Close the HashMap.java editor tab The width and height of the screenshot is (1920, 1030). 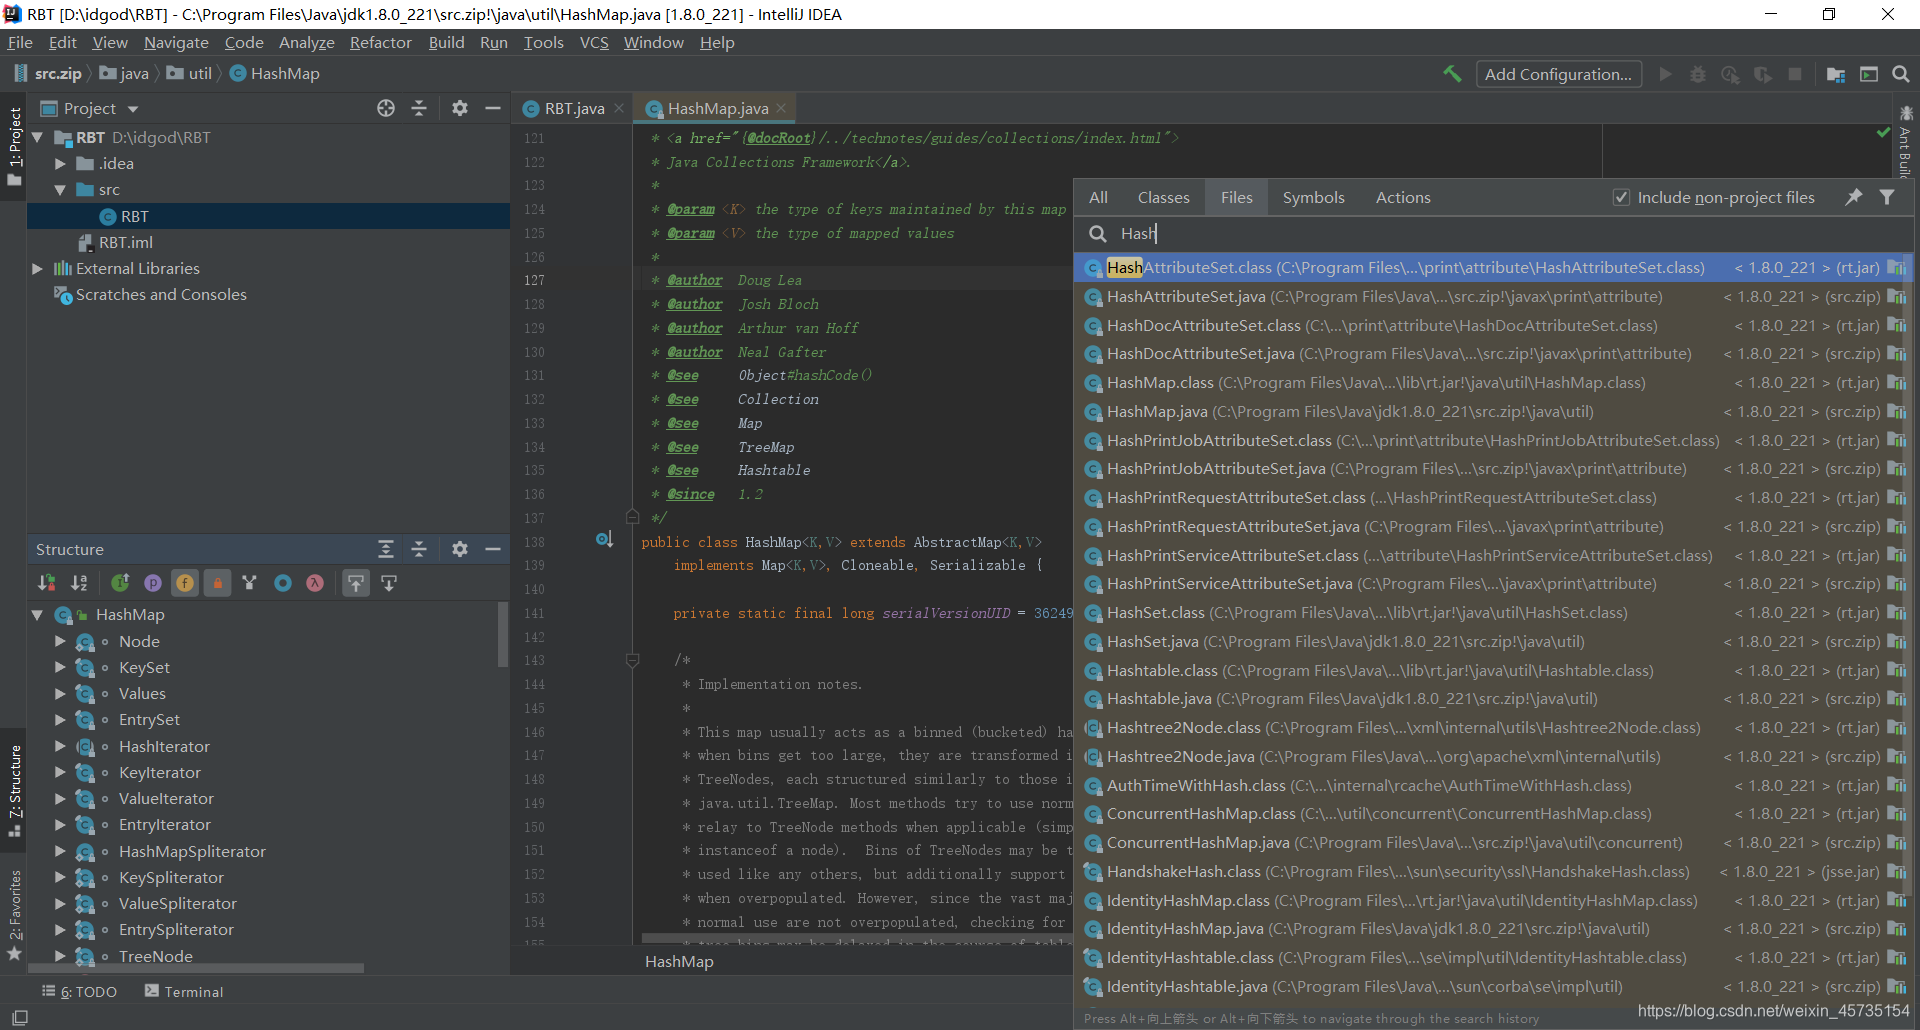pos(781,108)
